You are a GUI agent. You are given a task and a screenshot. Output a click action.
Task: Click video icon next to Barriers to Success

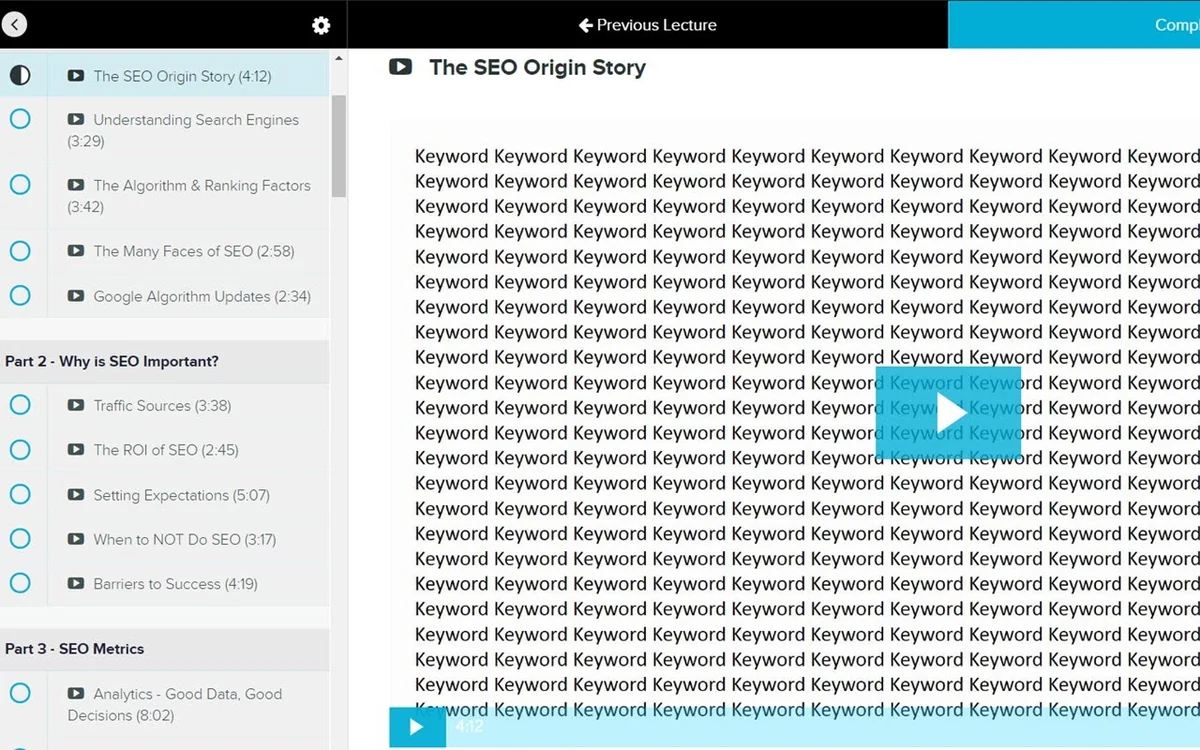tap(76, 583)
